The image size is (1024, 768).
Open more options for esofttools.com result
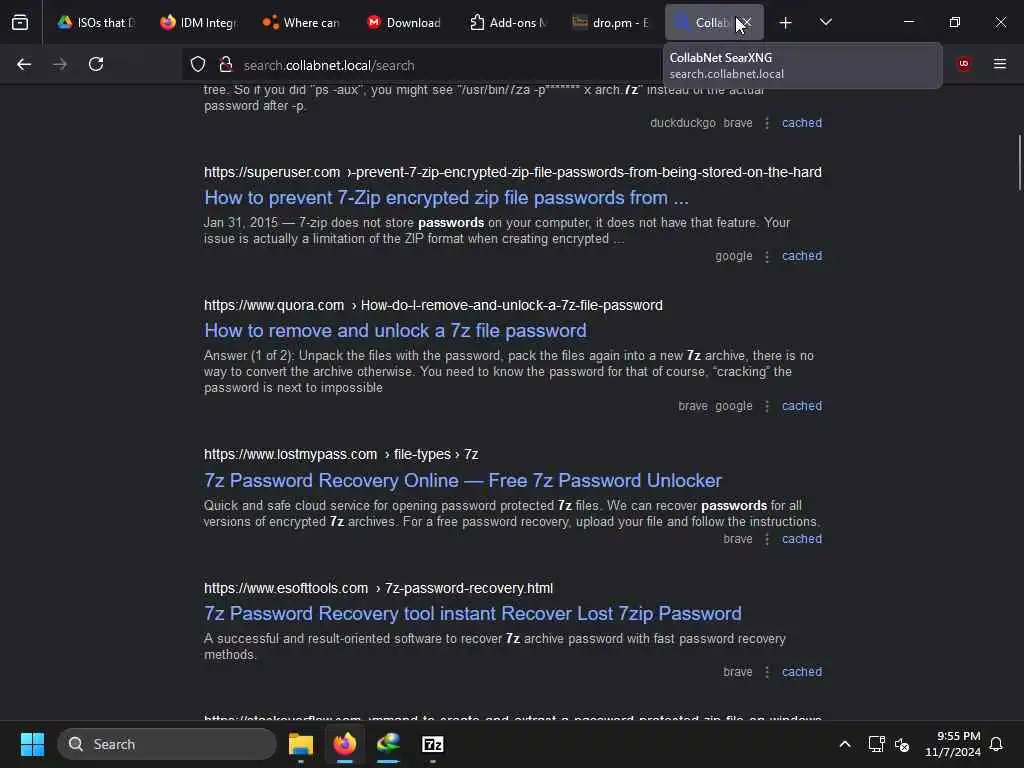click(767, 672)
